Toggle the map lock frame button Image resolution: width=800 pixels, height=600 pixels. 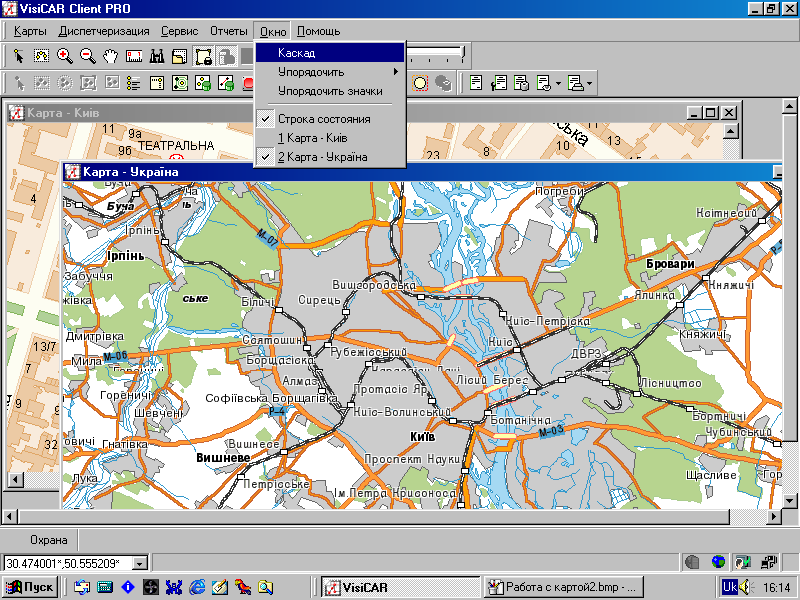pyautogui.click(x=203, y=56)
